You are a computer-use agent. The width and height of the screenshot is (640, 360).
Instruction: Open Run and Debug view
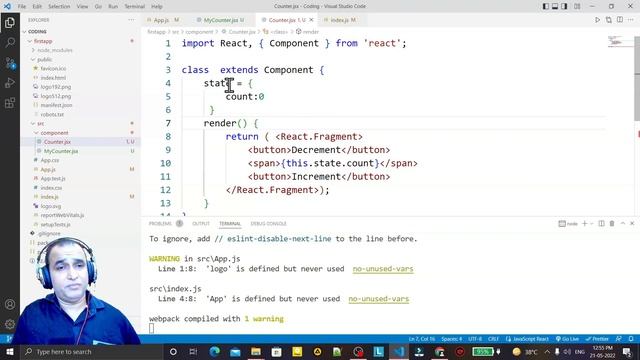10,82
